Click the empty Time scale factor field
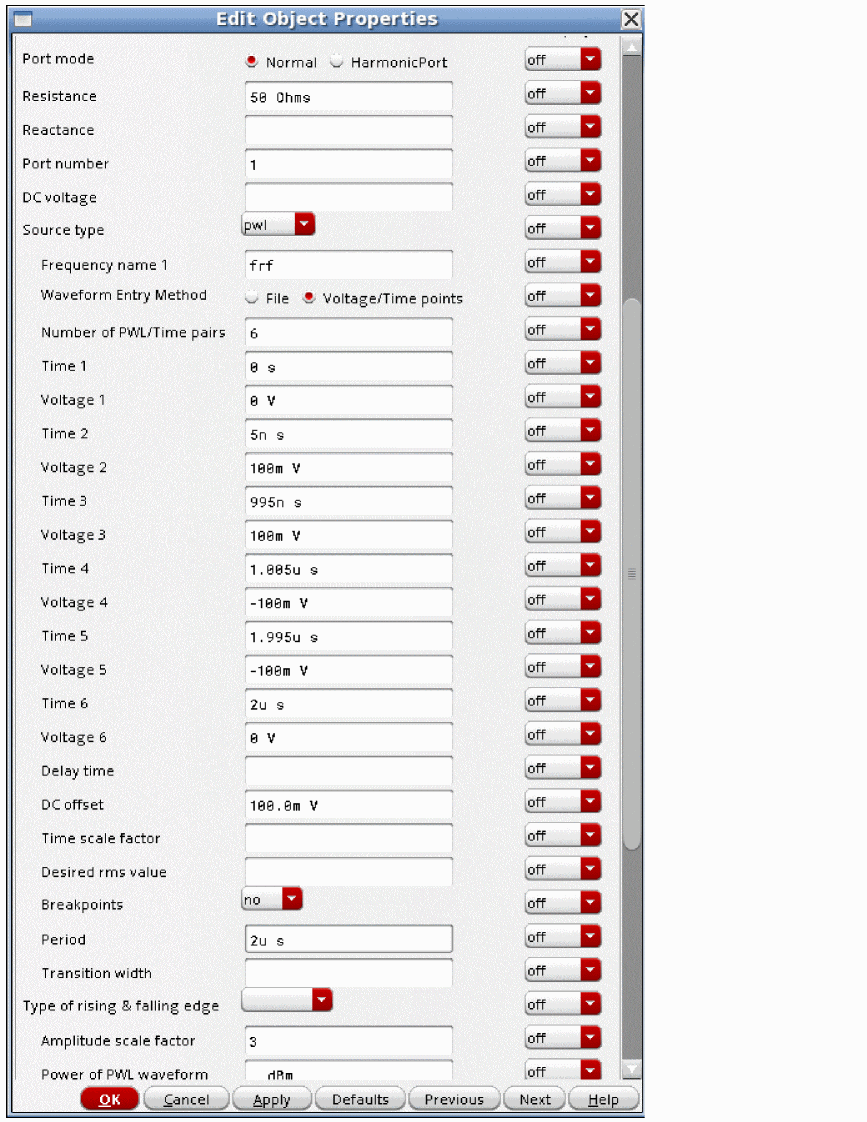867x1122 pixels. 348,839
